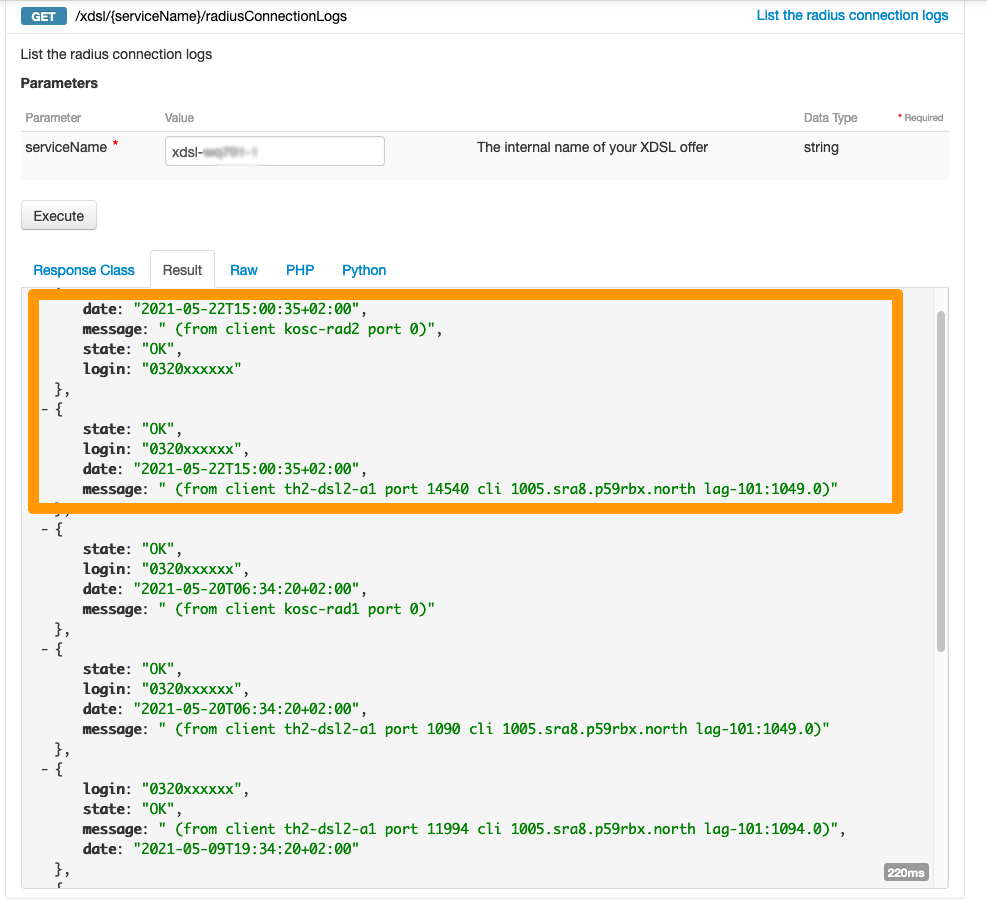Image resolution: width=987 pixels, height=899 pixels.
Task: Show the PHP code sample tab
Action: pyautogui.click(x=300, y=270)
